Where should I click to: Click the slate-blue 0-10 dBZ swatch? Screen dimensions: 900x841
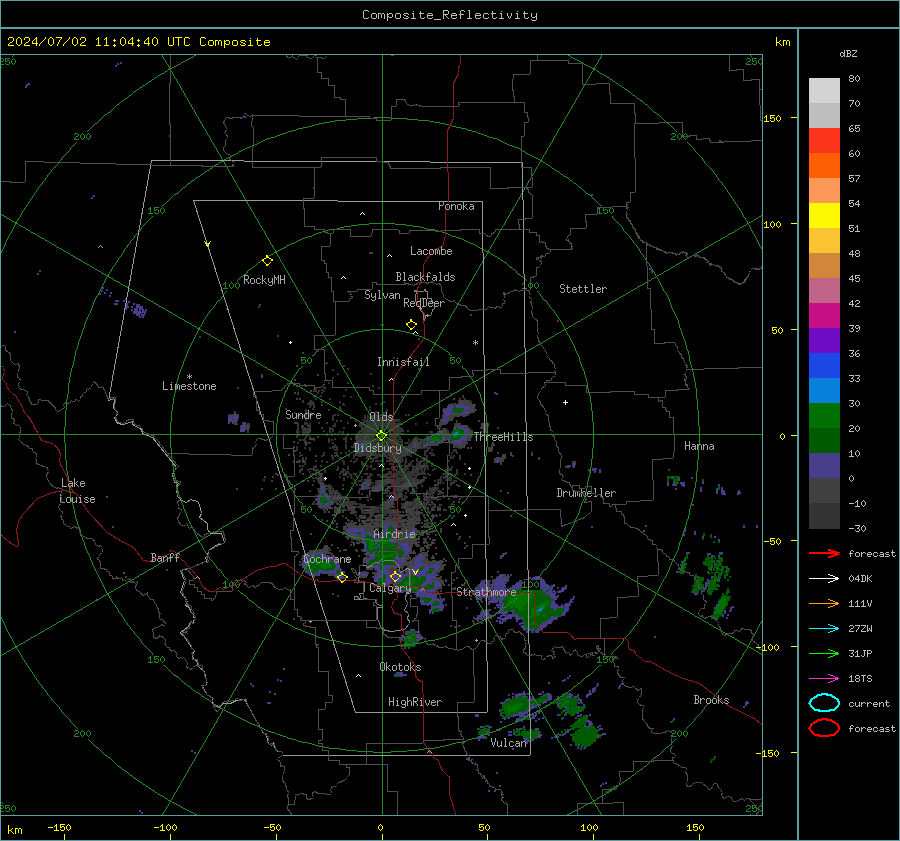pyautogui.click(x=824, y=466)
